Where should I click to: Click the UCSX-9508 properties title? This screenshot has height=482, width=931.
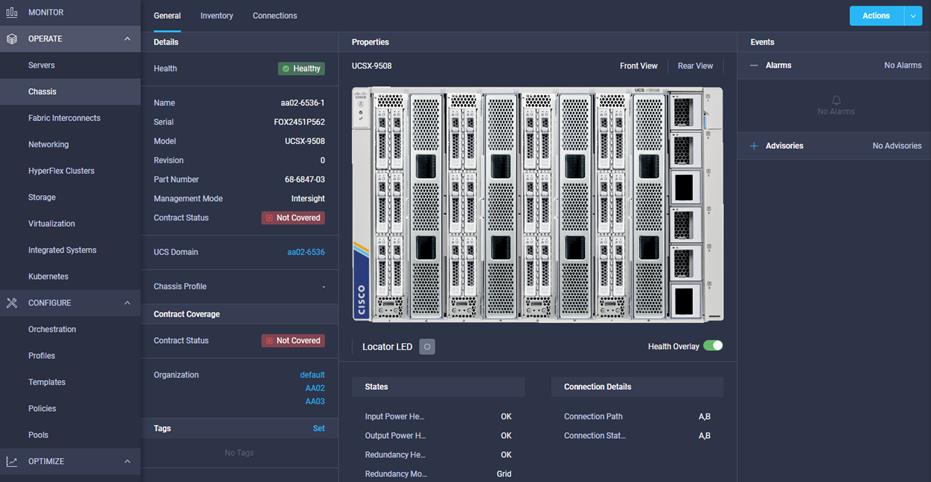[372, 66]
